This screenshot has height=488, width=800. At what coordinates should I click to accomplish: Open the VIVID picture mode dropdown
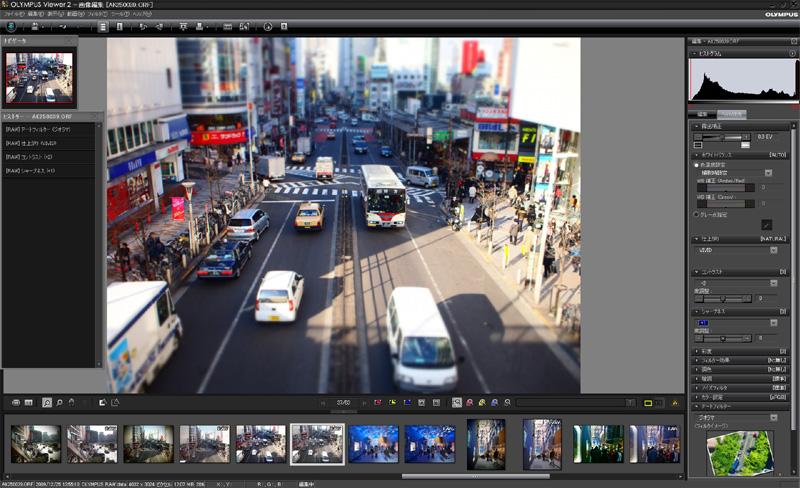pos(773,249)
